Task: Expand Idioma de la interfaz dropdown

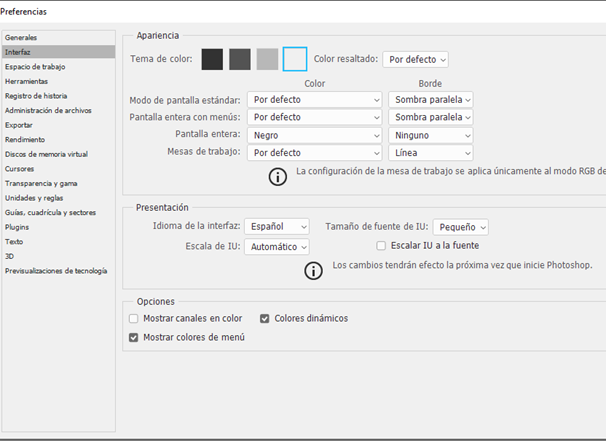Action: [x=277, y=227]
